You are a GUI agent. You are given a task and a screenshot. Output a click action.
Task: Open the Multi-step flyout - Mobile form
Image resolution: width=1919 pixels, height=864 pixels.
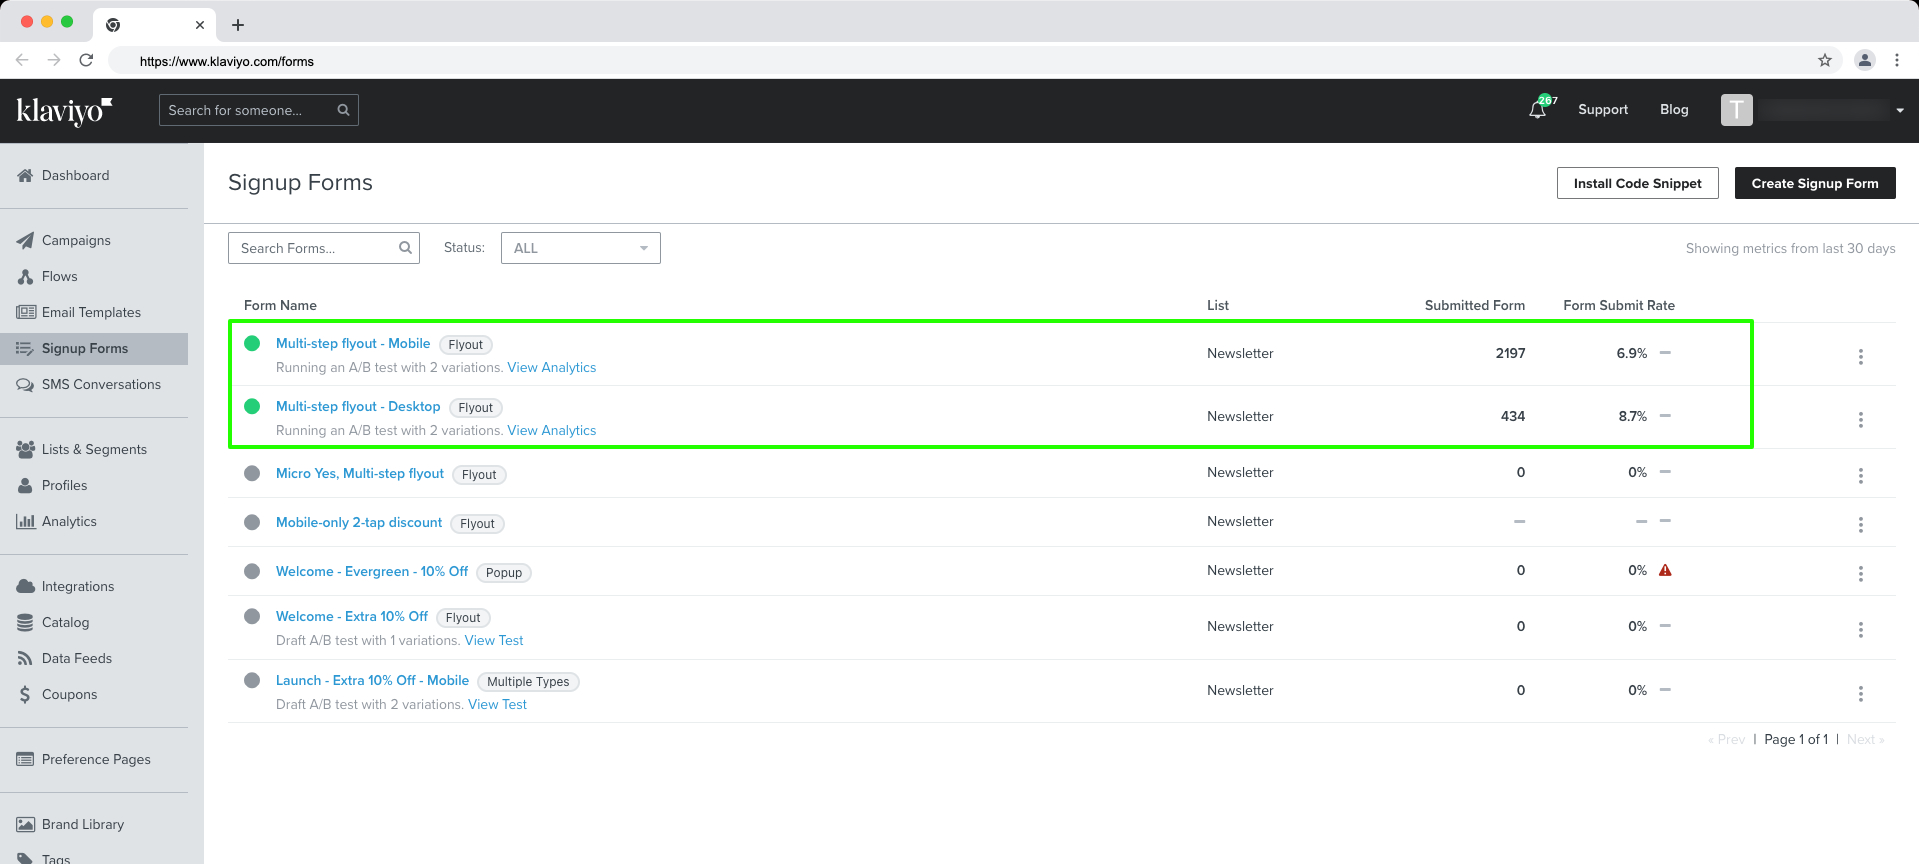click(x=353, y=343)
